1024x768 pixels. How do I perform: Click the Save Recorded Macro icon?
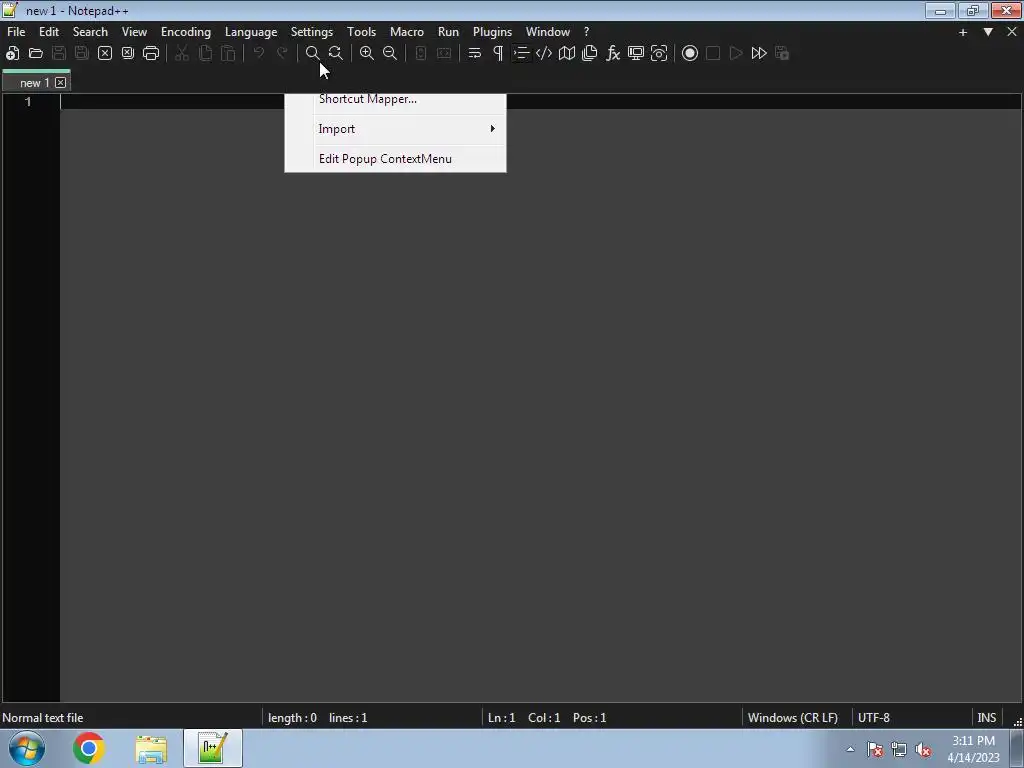(x=782, y=54)
